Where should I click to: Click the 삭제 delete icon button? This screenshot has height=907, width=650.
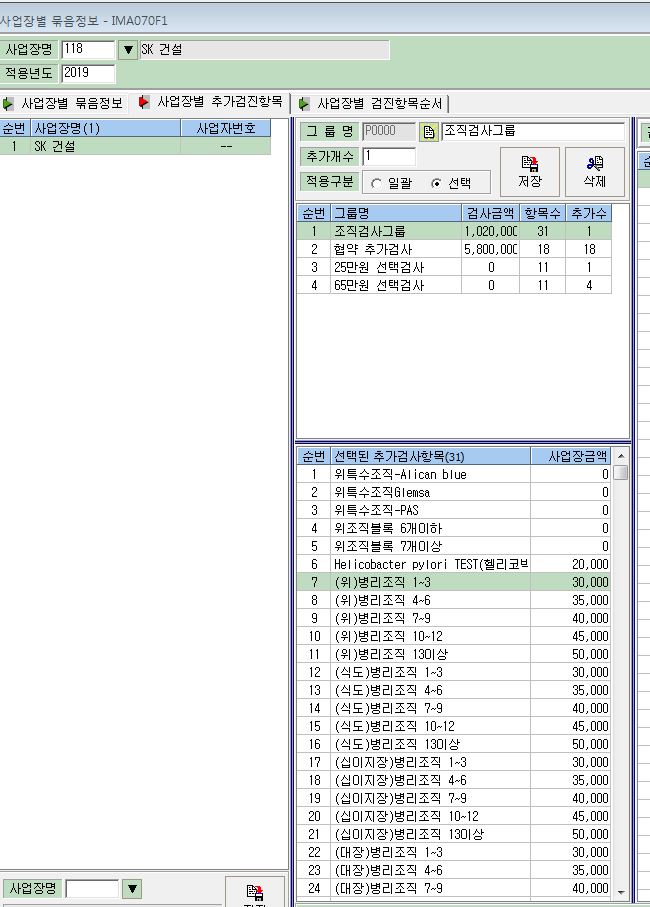pos(594,172)
